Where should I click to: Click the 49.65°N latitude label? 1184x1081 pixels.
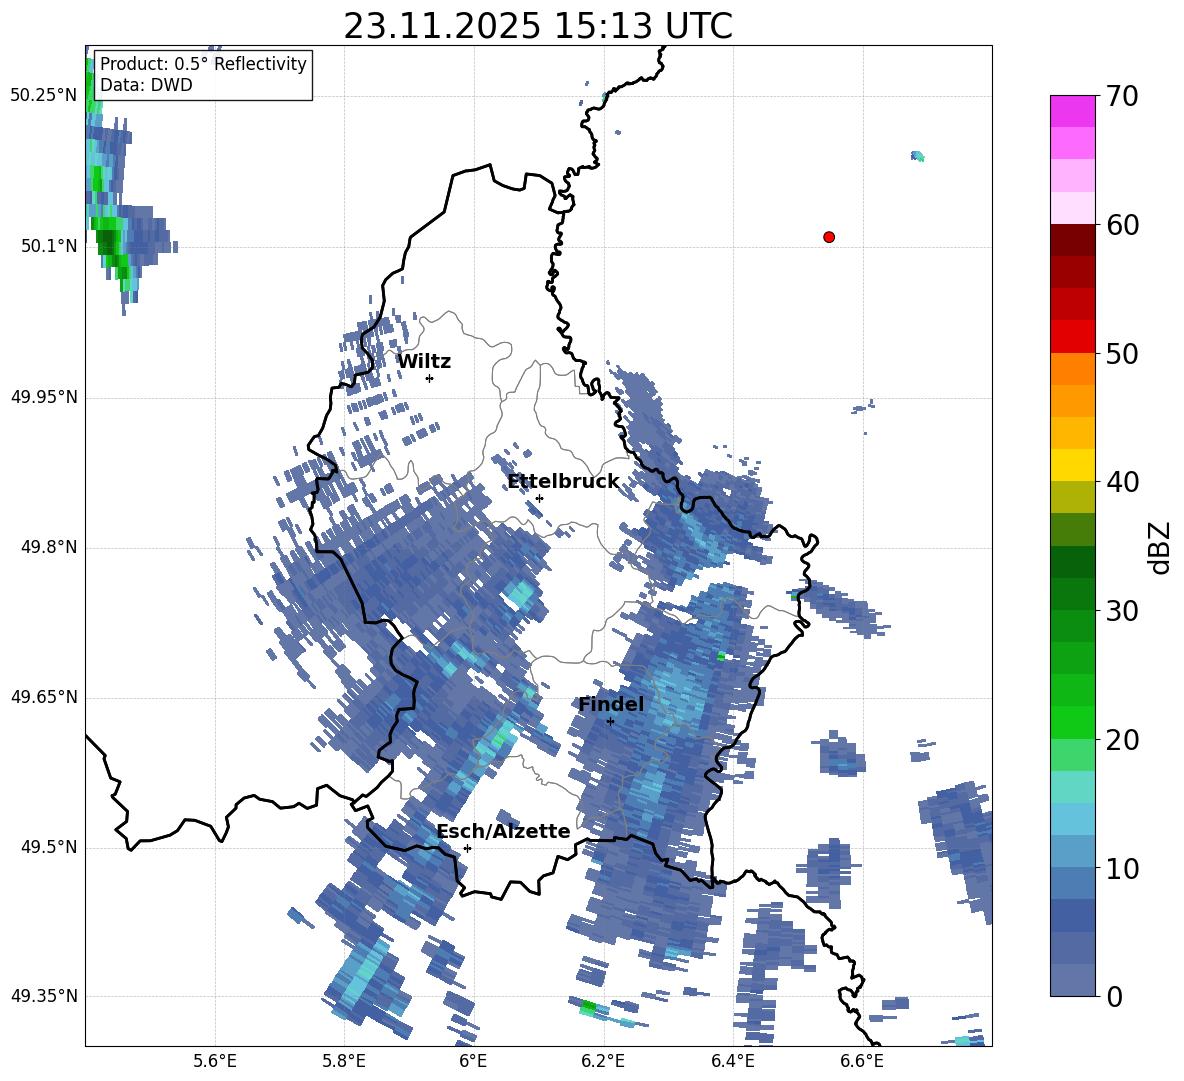click(x=44, y=697)
